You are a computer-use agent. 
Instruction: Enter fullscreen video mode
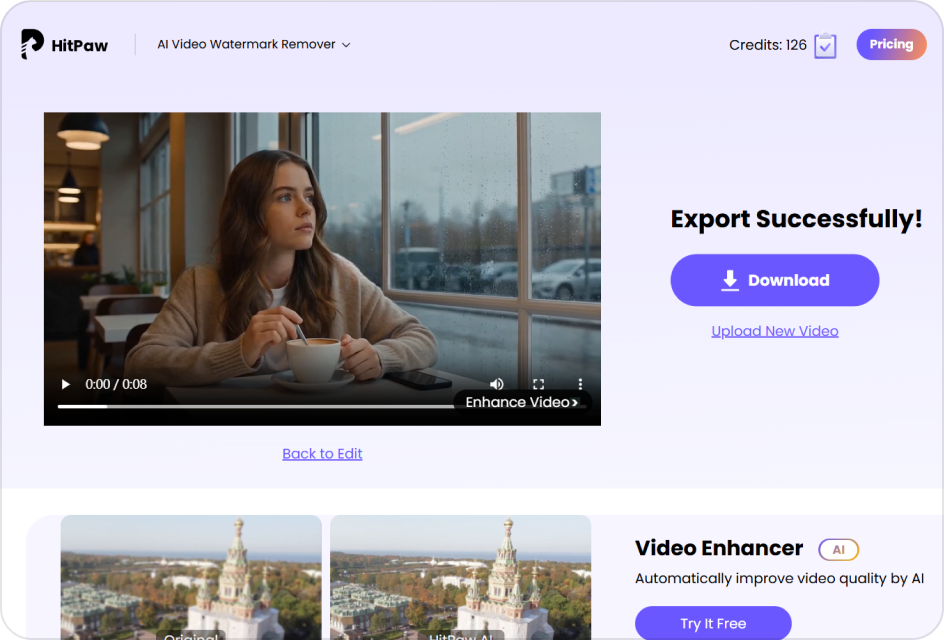[x=538, y=384]
